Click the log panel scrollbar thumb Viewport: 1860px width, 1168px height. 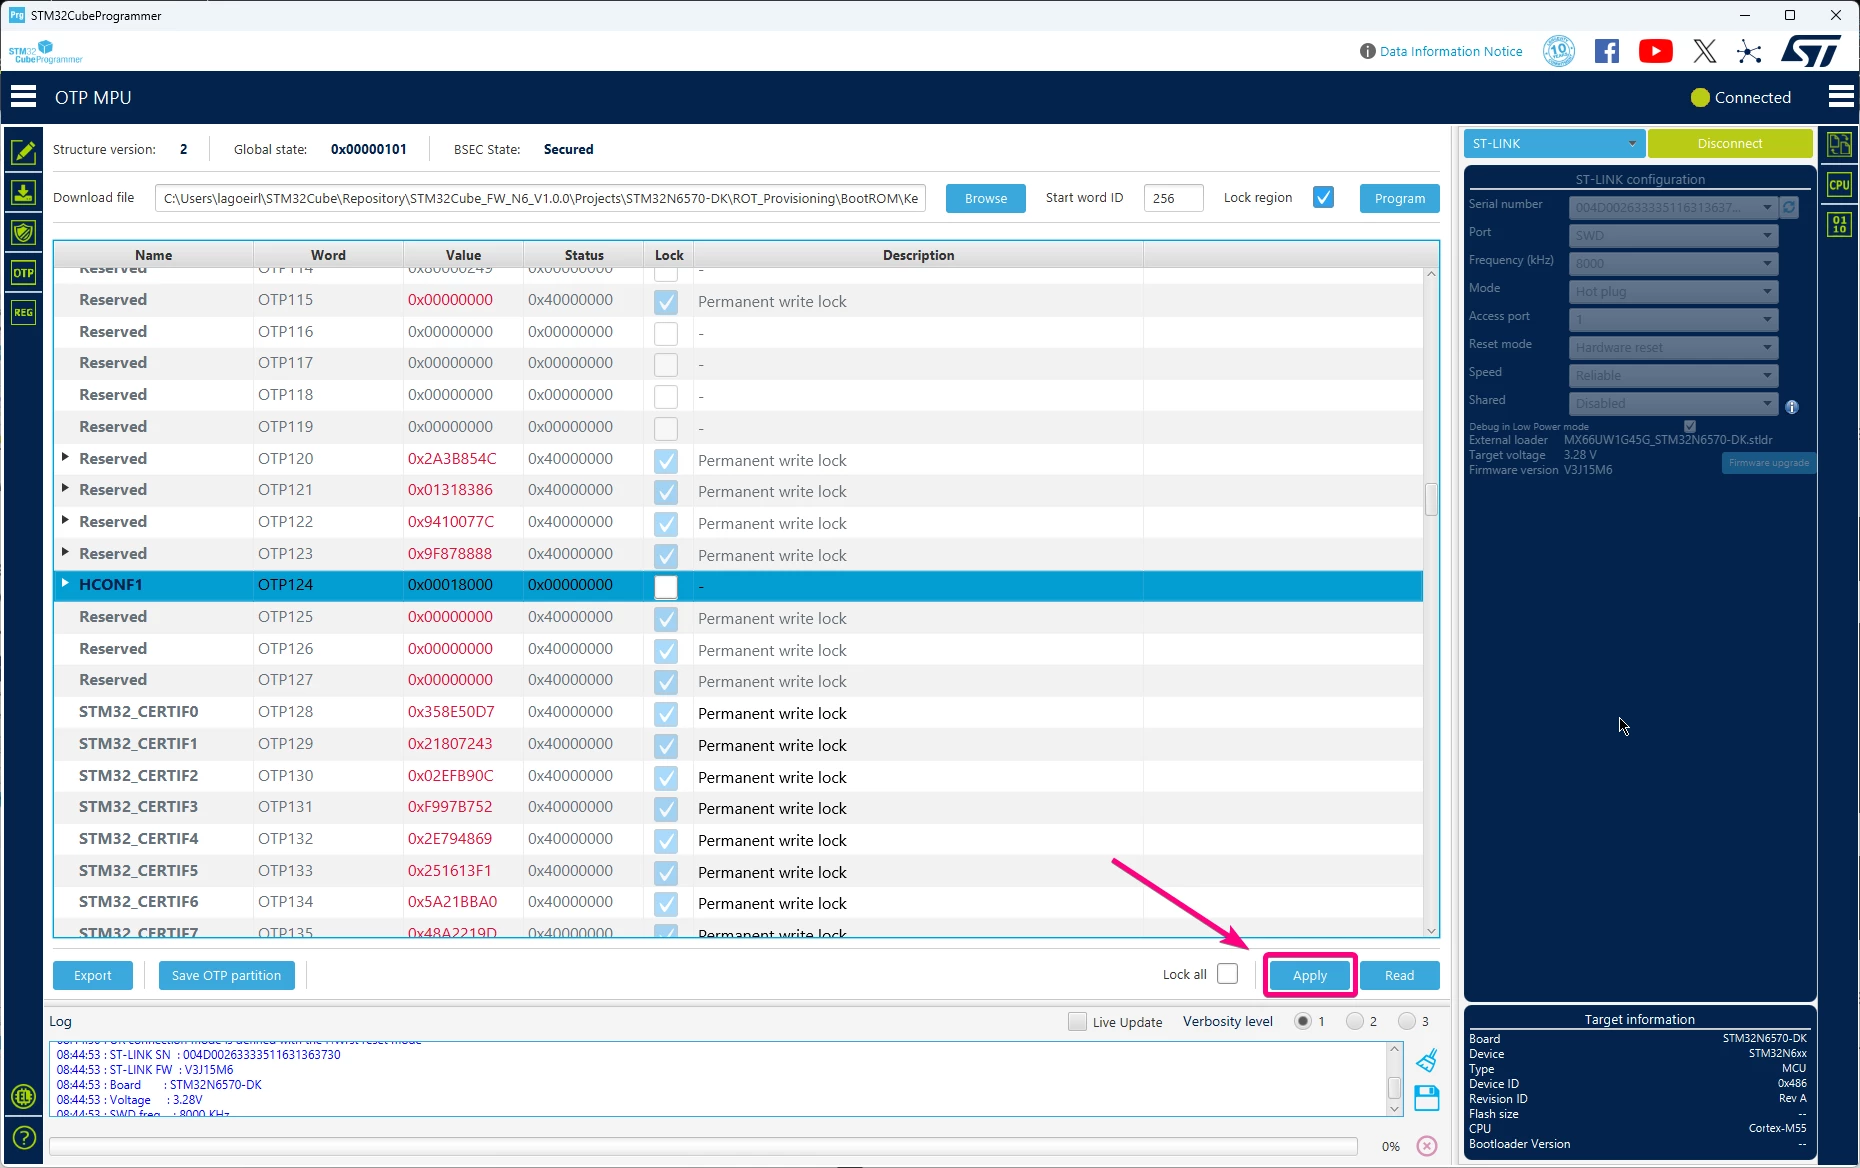coord(1394,1086)
